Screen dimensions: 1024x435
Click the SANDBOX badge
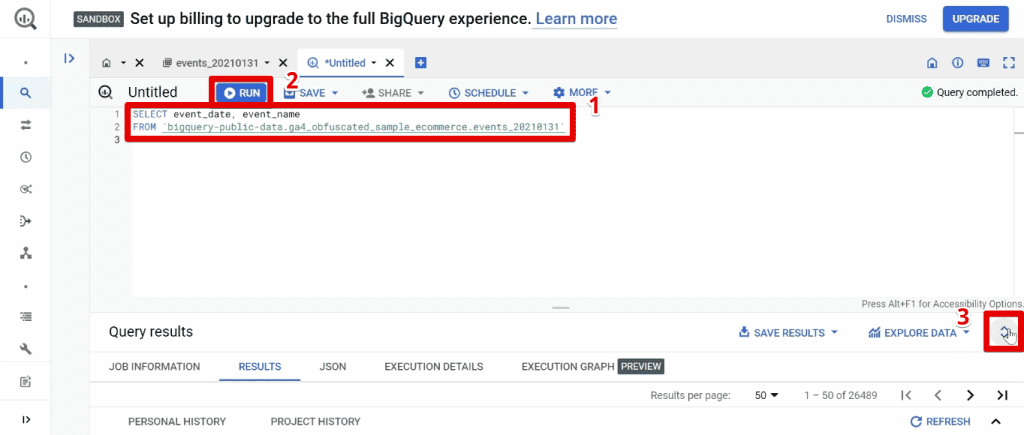tap(98, 19)
